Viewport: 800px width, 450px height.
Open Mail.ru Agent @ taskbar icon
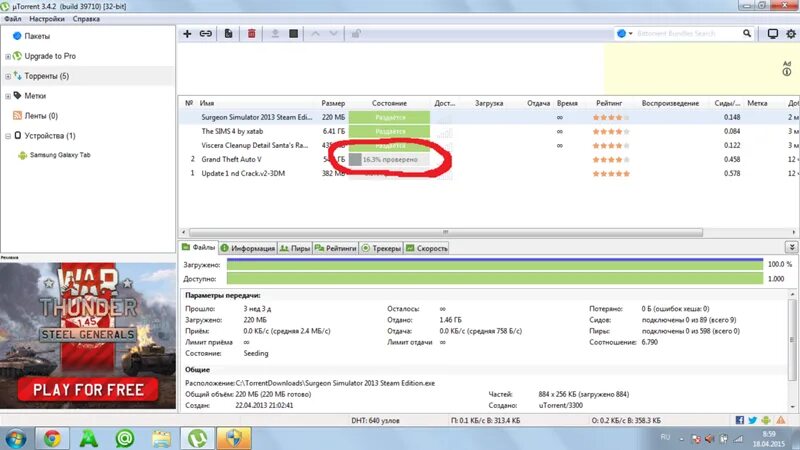(124, 438)
